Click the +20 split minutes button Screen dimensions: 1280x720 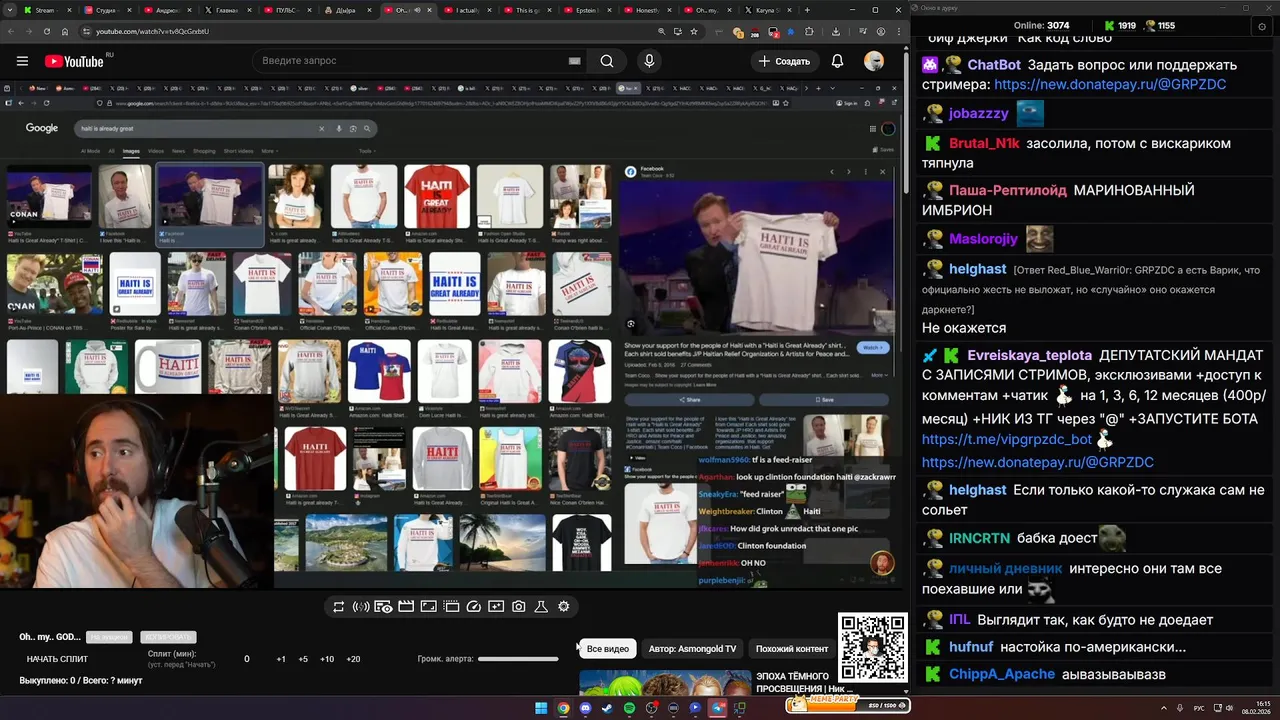tap(353, 659)
